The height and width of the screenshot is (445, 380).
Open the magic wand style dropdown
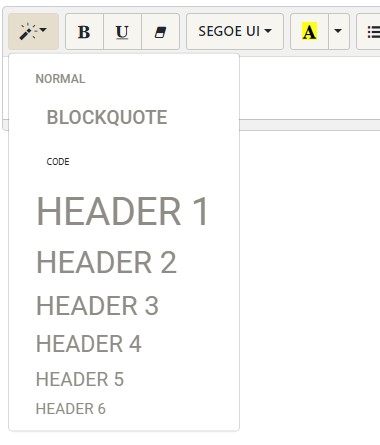point(33,32)
